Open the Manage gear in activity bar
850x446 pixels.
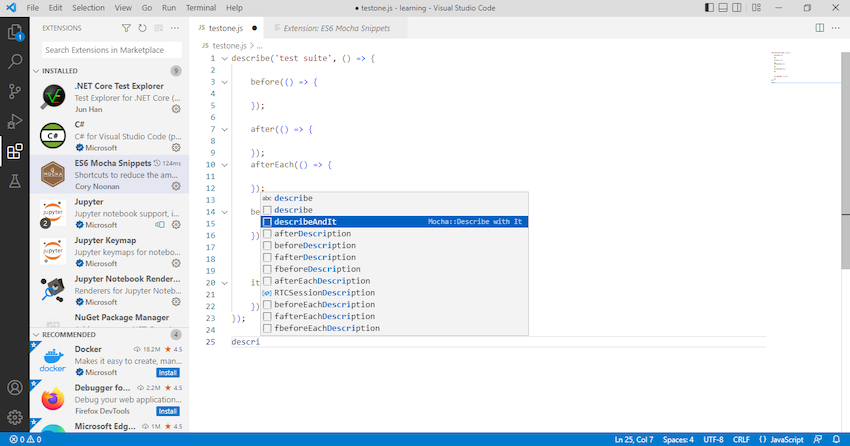click(x=15, y=417)
